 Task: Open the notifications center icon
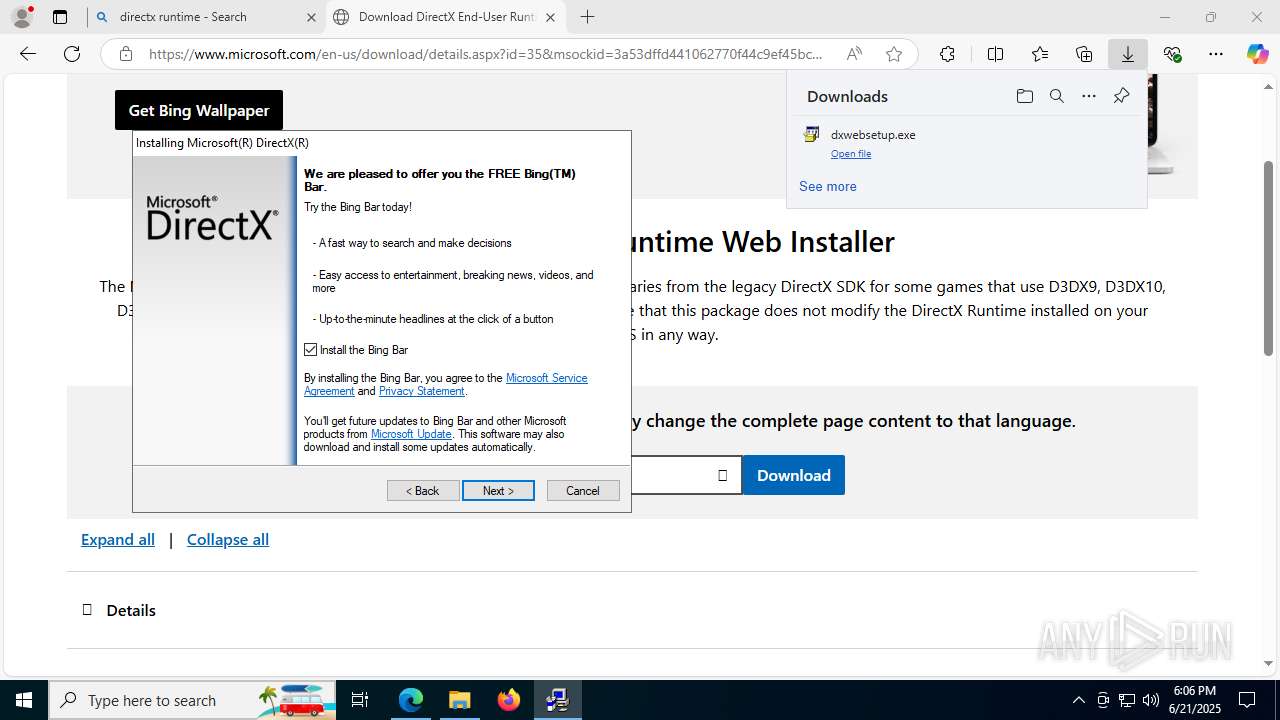[x=1247, y=700]
